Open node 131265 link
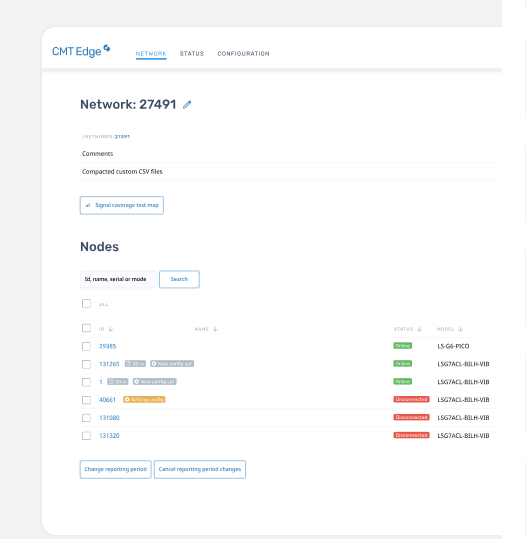Image resolution: width=526 pixels, height=539 pixels. [109, 364]
